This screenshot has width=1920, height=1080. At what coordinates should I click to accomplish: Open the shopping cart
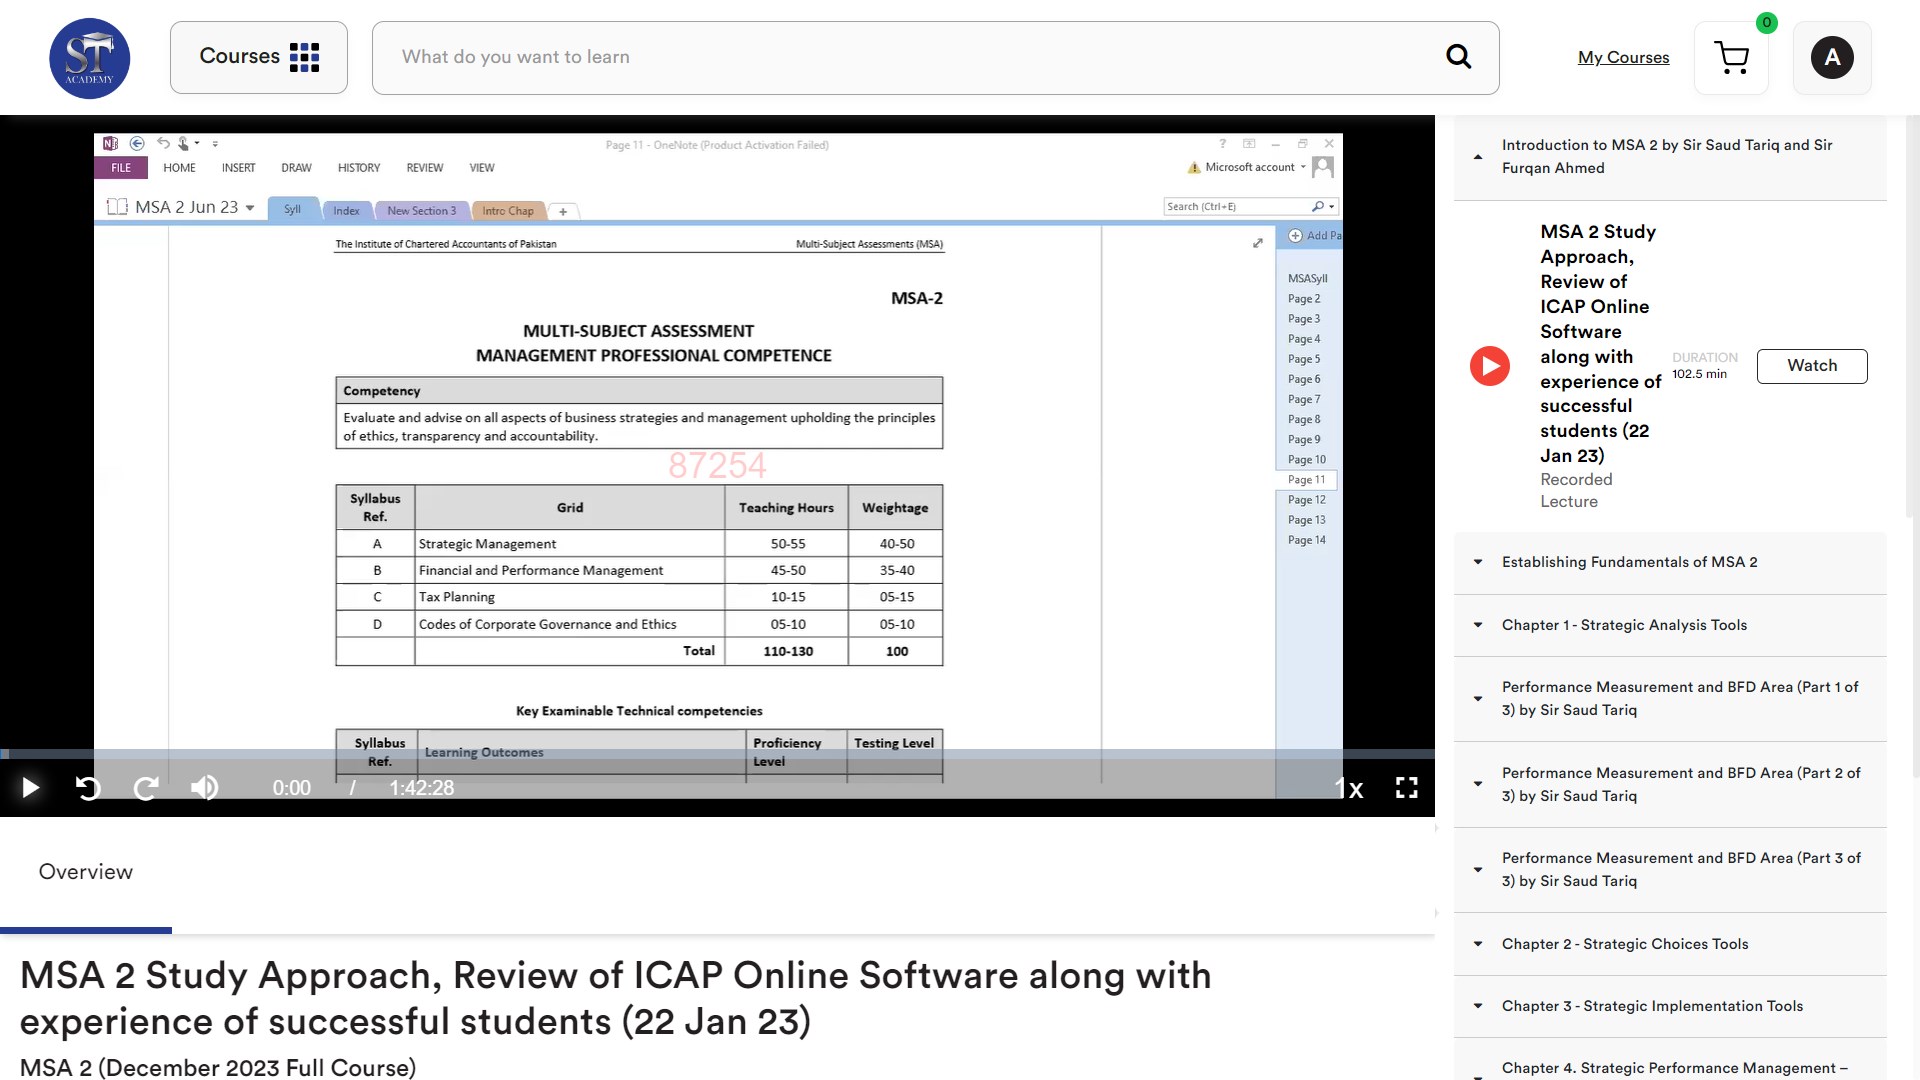coord(1731,58)
